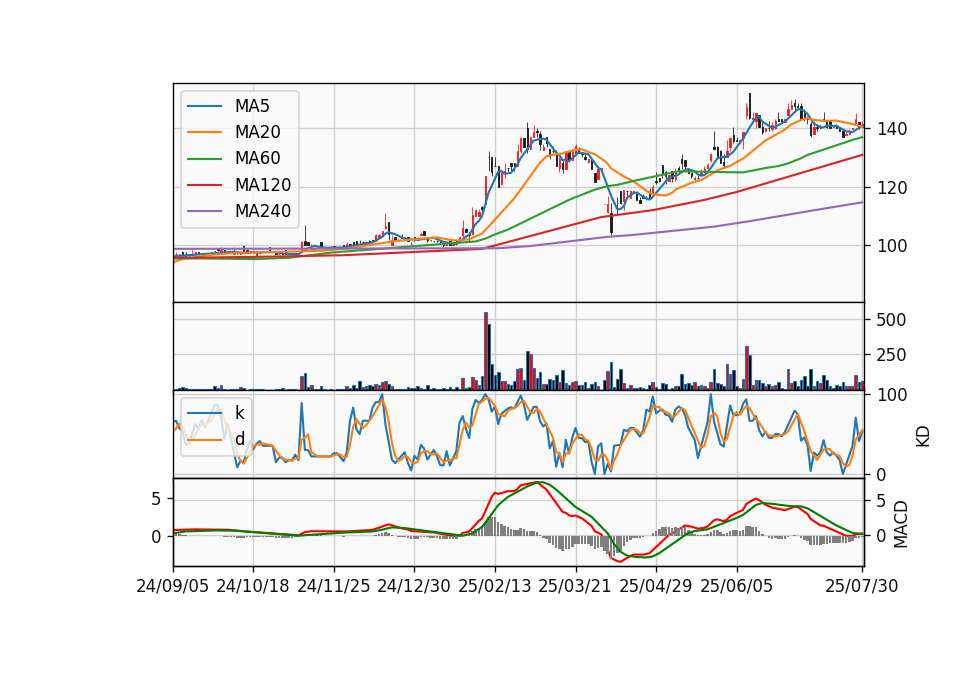
Task: Click the MA240 legend label
Action: click(263, 211)
